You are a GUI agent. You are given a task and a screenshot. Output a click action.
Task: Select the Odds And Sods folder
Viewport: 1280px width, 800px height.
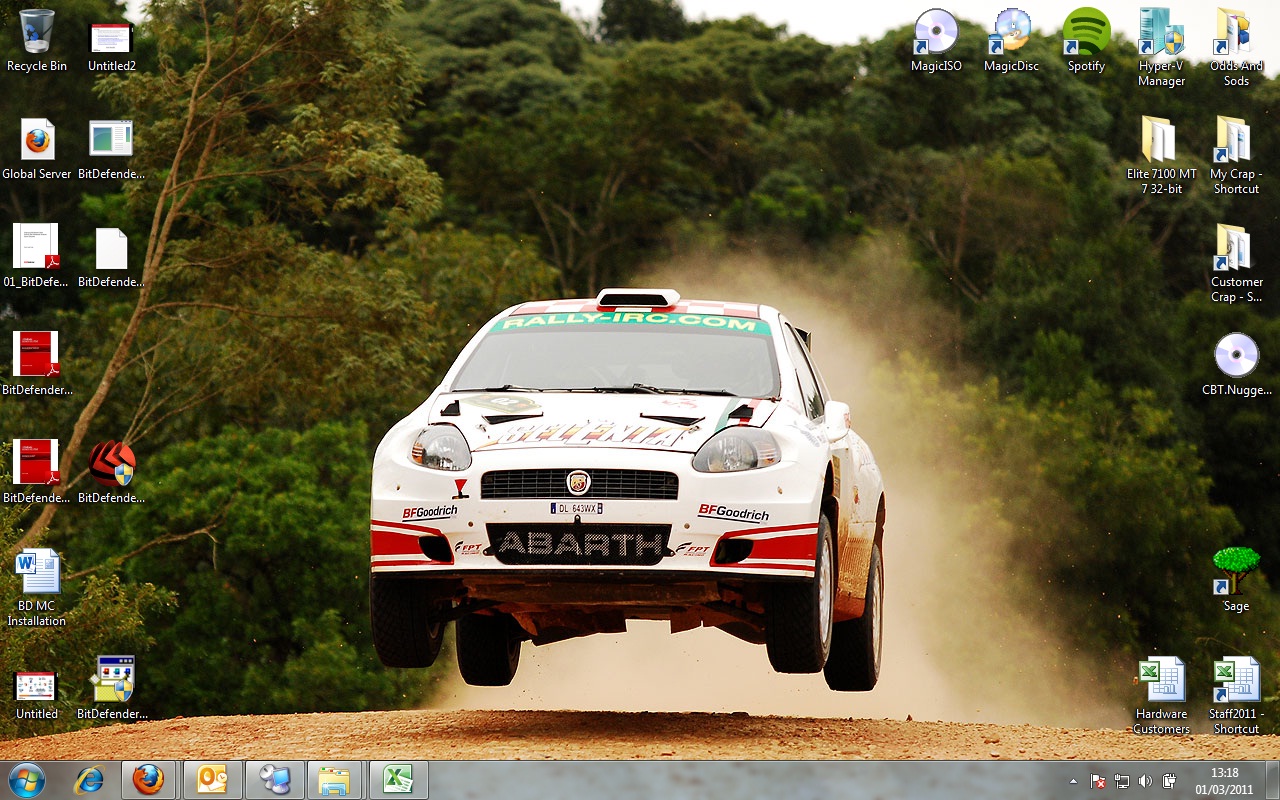click(x=1236, y=48)
